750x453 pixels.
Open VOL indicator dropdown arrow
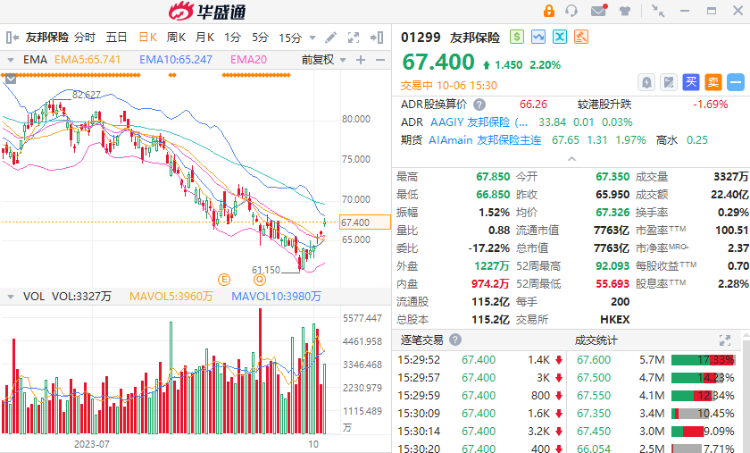[11, 297]
